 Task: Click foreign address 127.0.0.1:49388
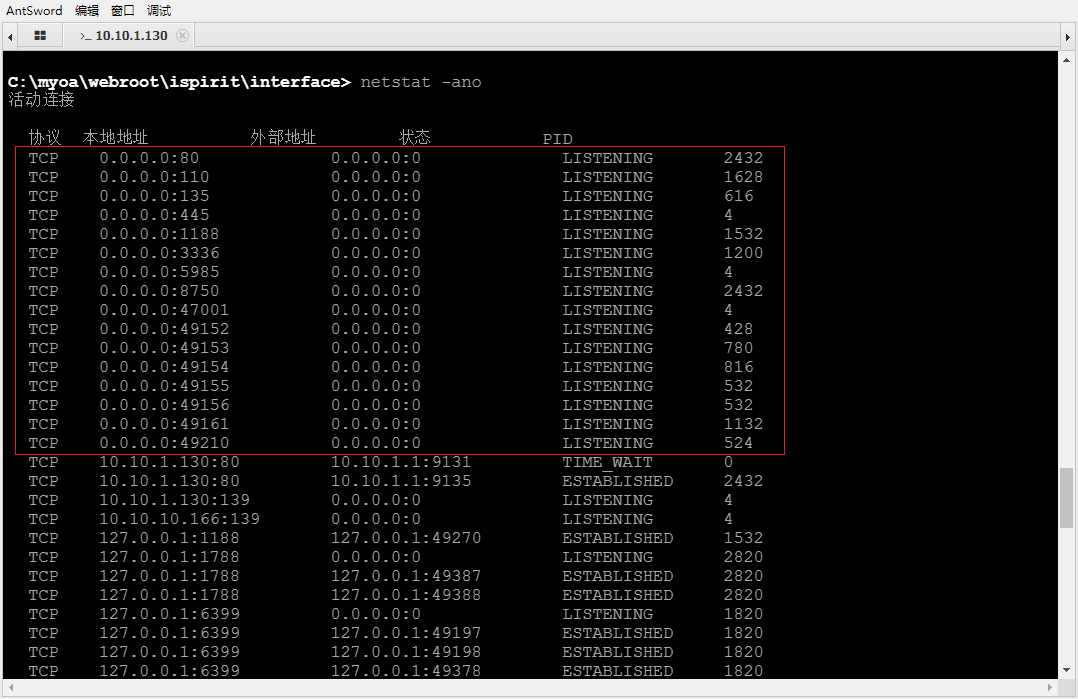tap(406, 595)
